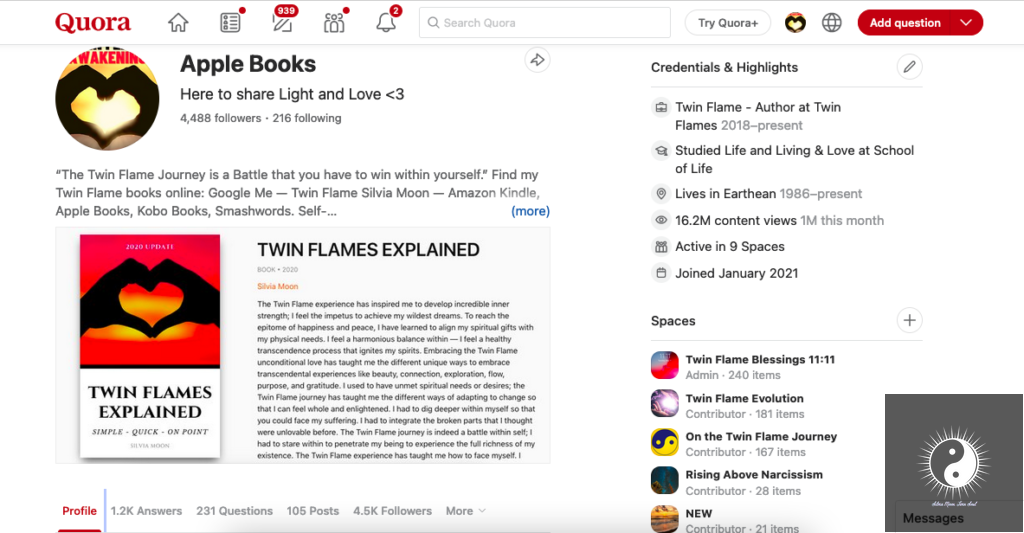The width and height of the screenshot is (1024, 533).
Task: Open the Notifications bell icon
Action: pyautogui.click(x=386, y=23)
